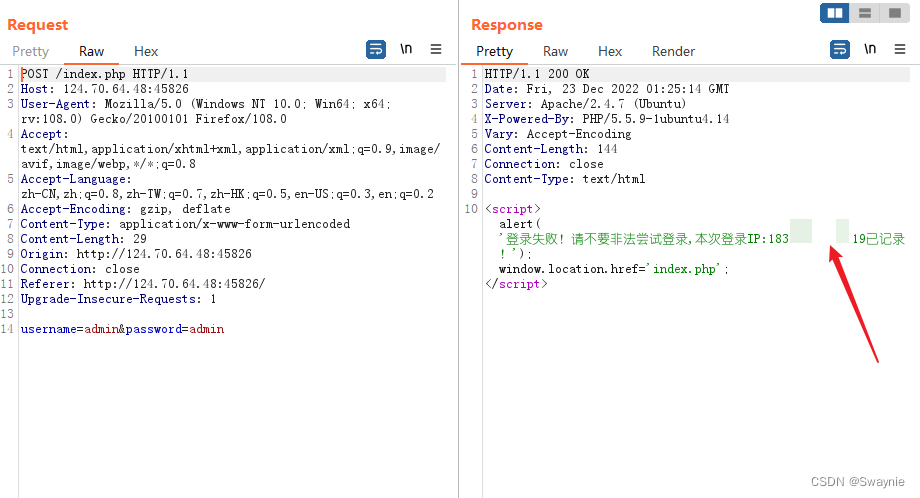Image resolution: width=920 pixels, height=498 pixels.
Task: Click the Content-Type: text/html header
Action: point(564,179)
